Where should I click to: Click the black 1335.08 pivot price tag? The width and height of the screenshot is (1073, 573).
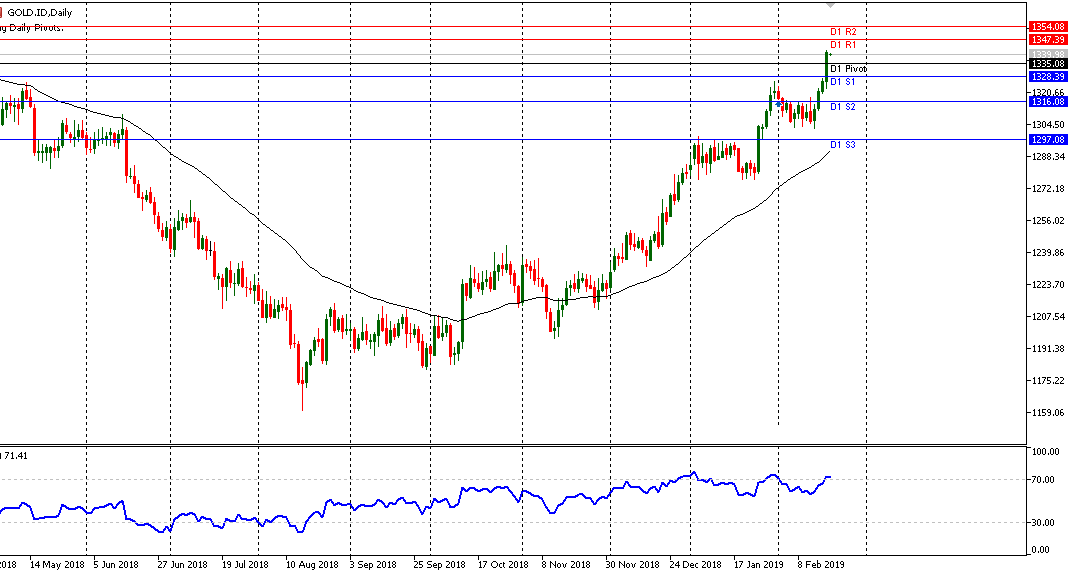[1048, 64]
